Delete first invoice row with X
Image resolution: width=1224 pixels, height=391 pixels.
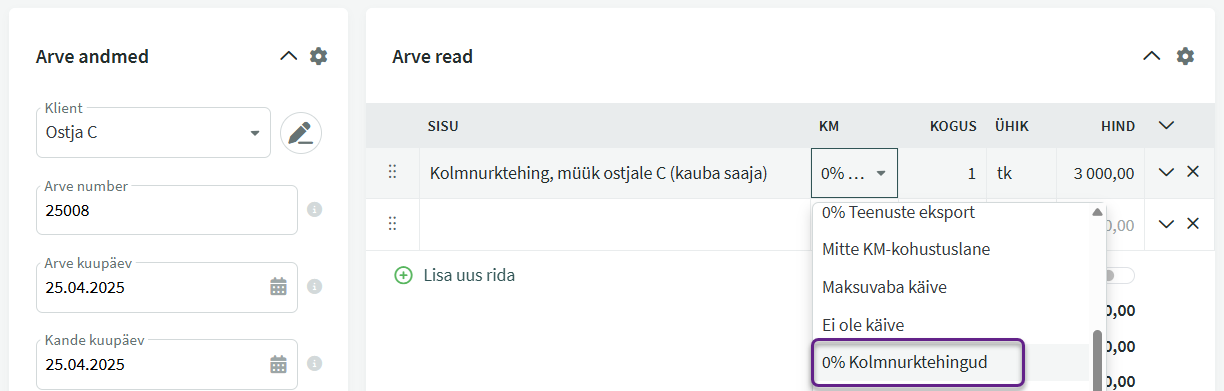[1192, 172]
